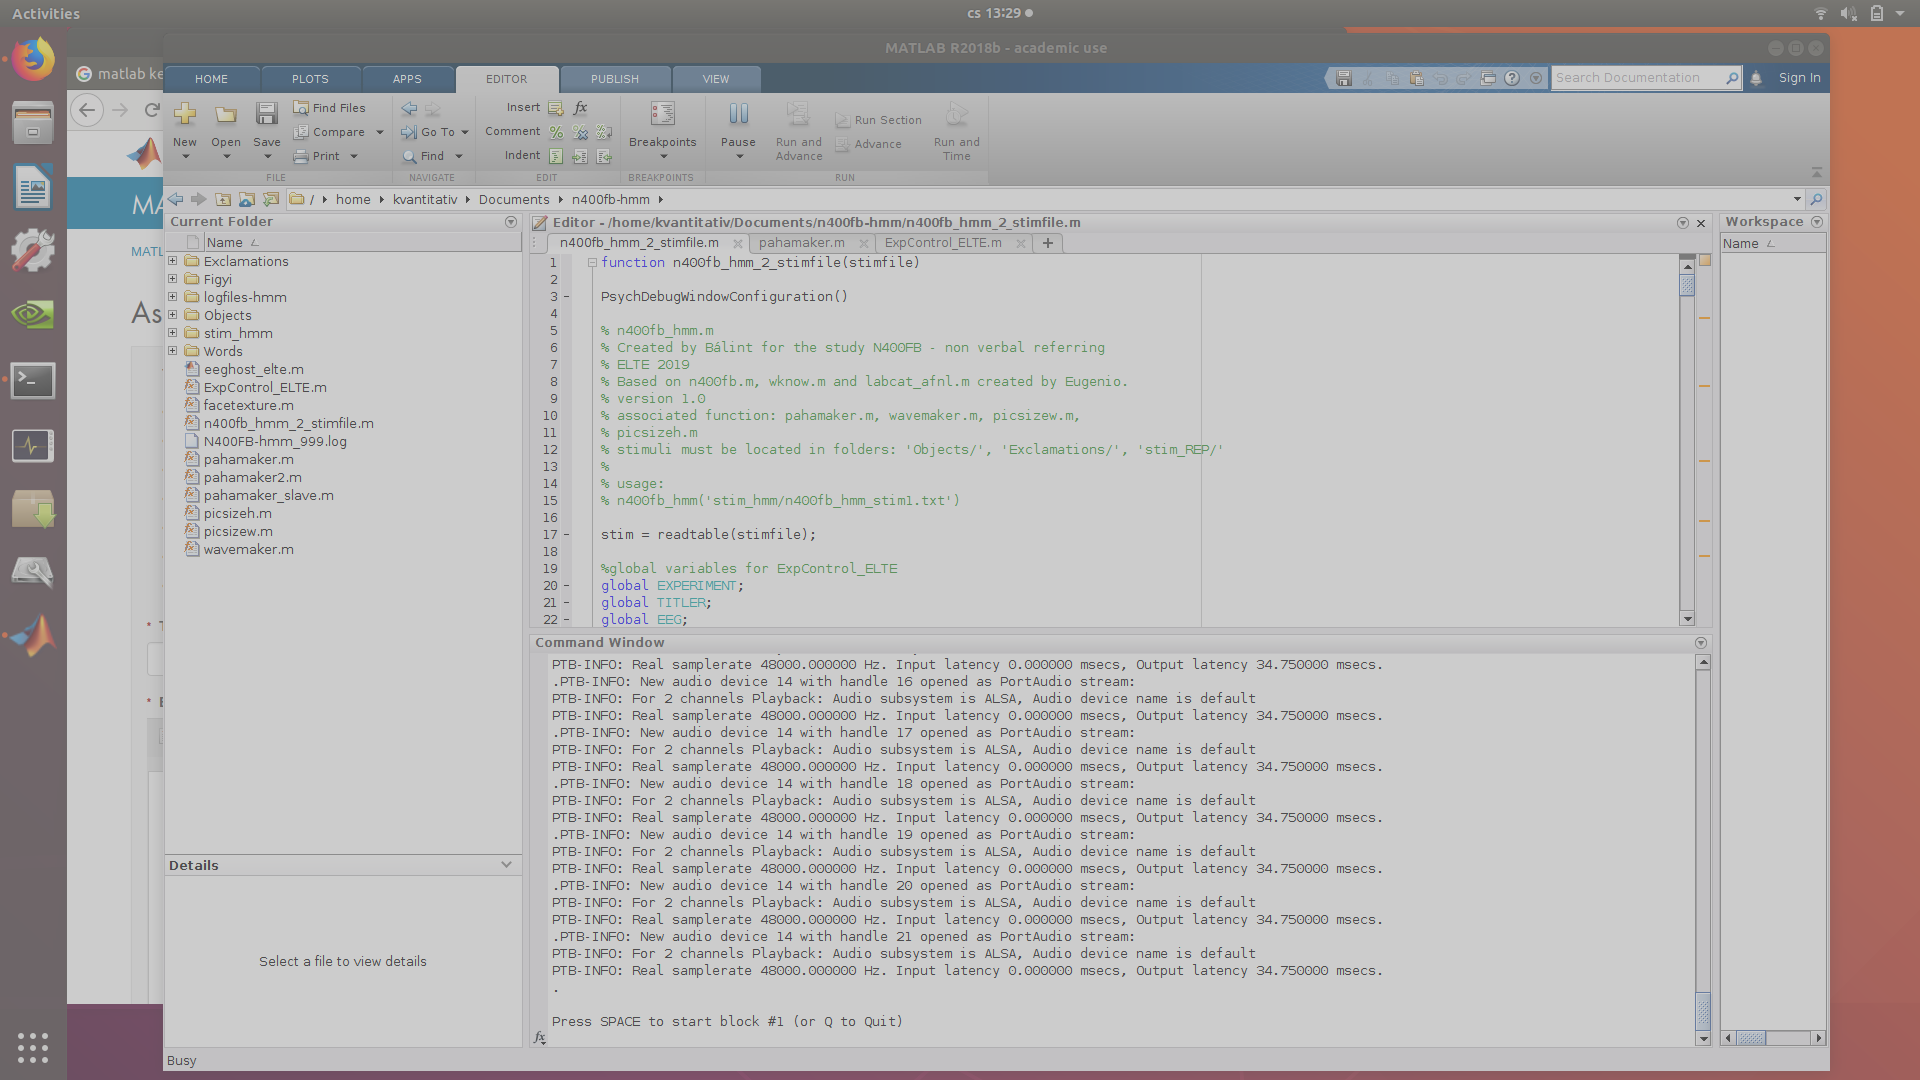Screen dimensions: 1920x1080
Task: Collapse function code fold on line 1
Action: [x=592, y=263]
